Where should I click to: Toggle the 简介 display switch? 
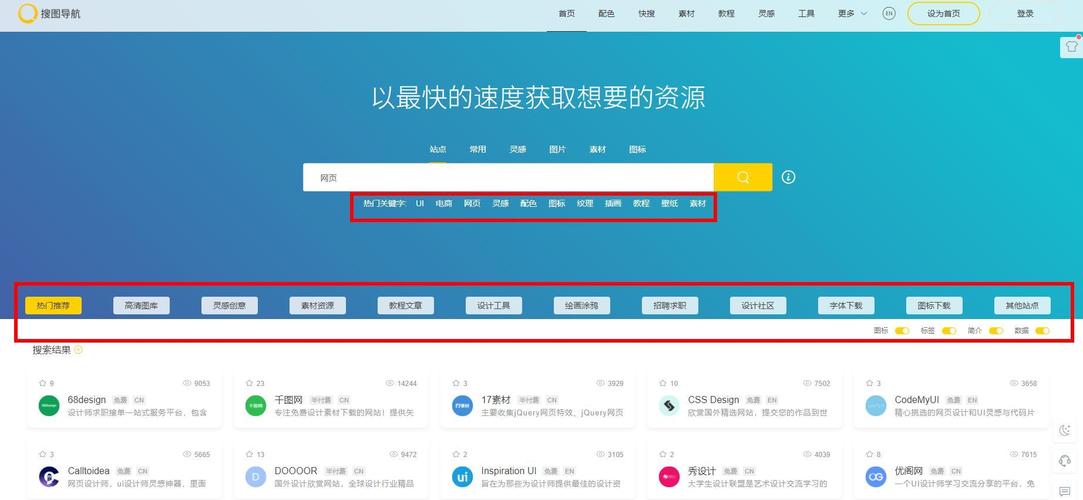click(995, 331)
